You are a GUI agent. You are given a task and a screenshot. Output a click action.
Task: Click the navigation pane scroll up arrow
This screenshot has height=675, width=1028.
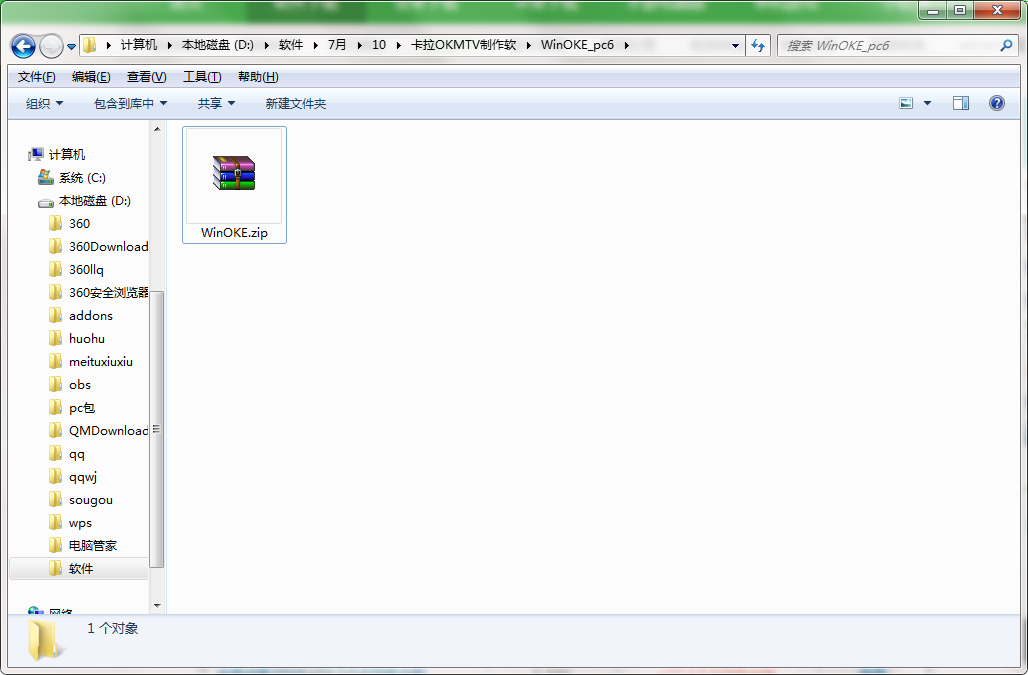[x=157, y=129]
